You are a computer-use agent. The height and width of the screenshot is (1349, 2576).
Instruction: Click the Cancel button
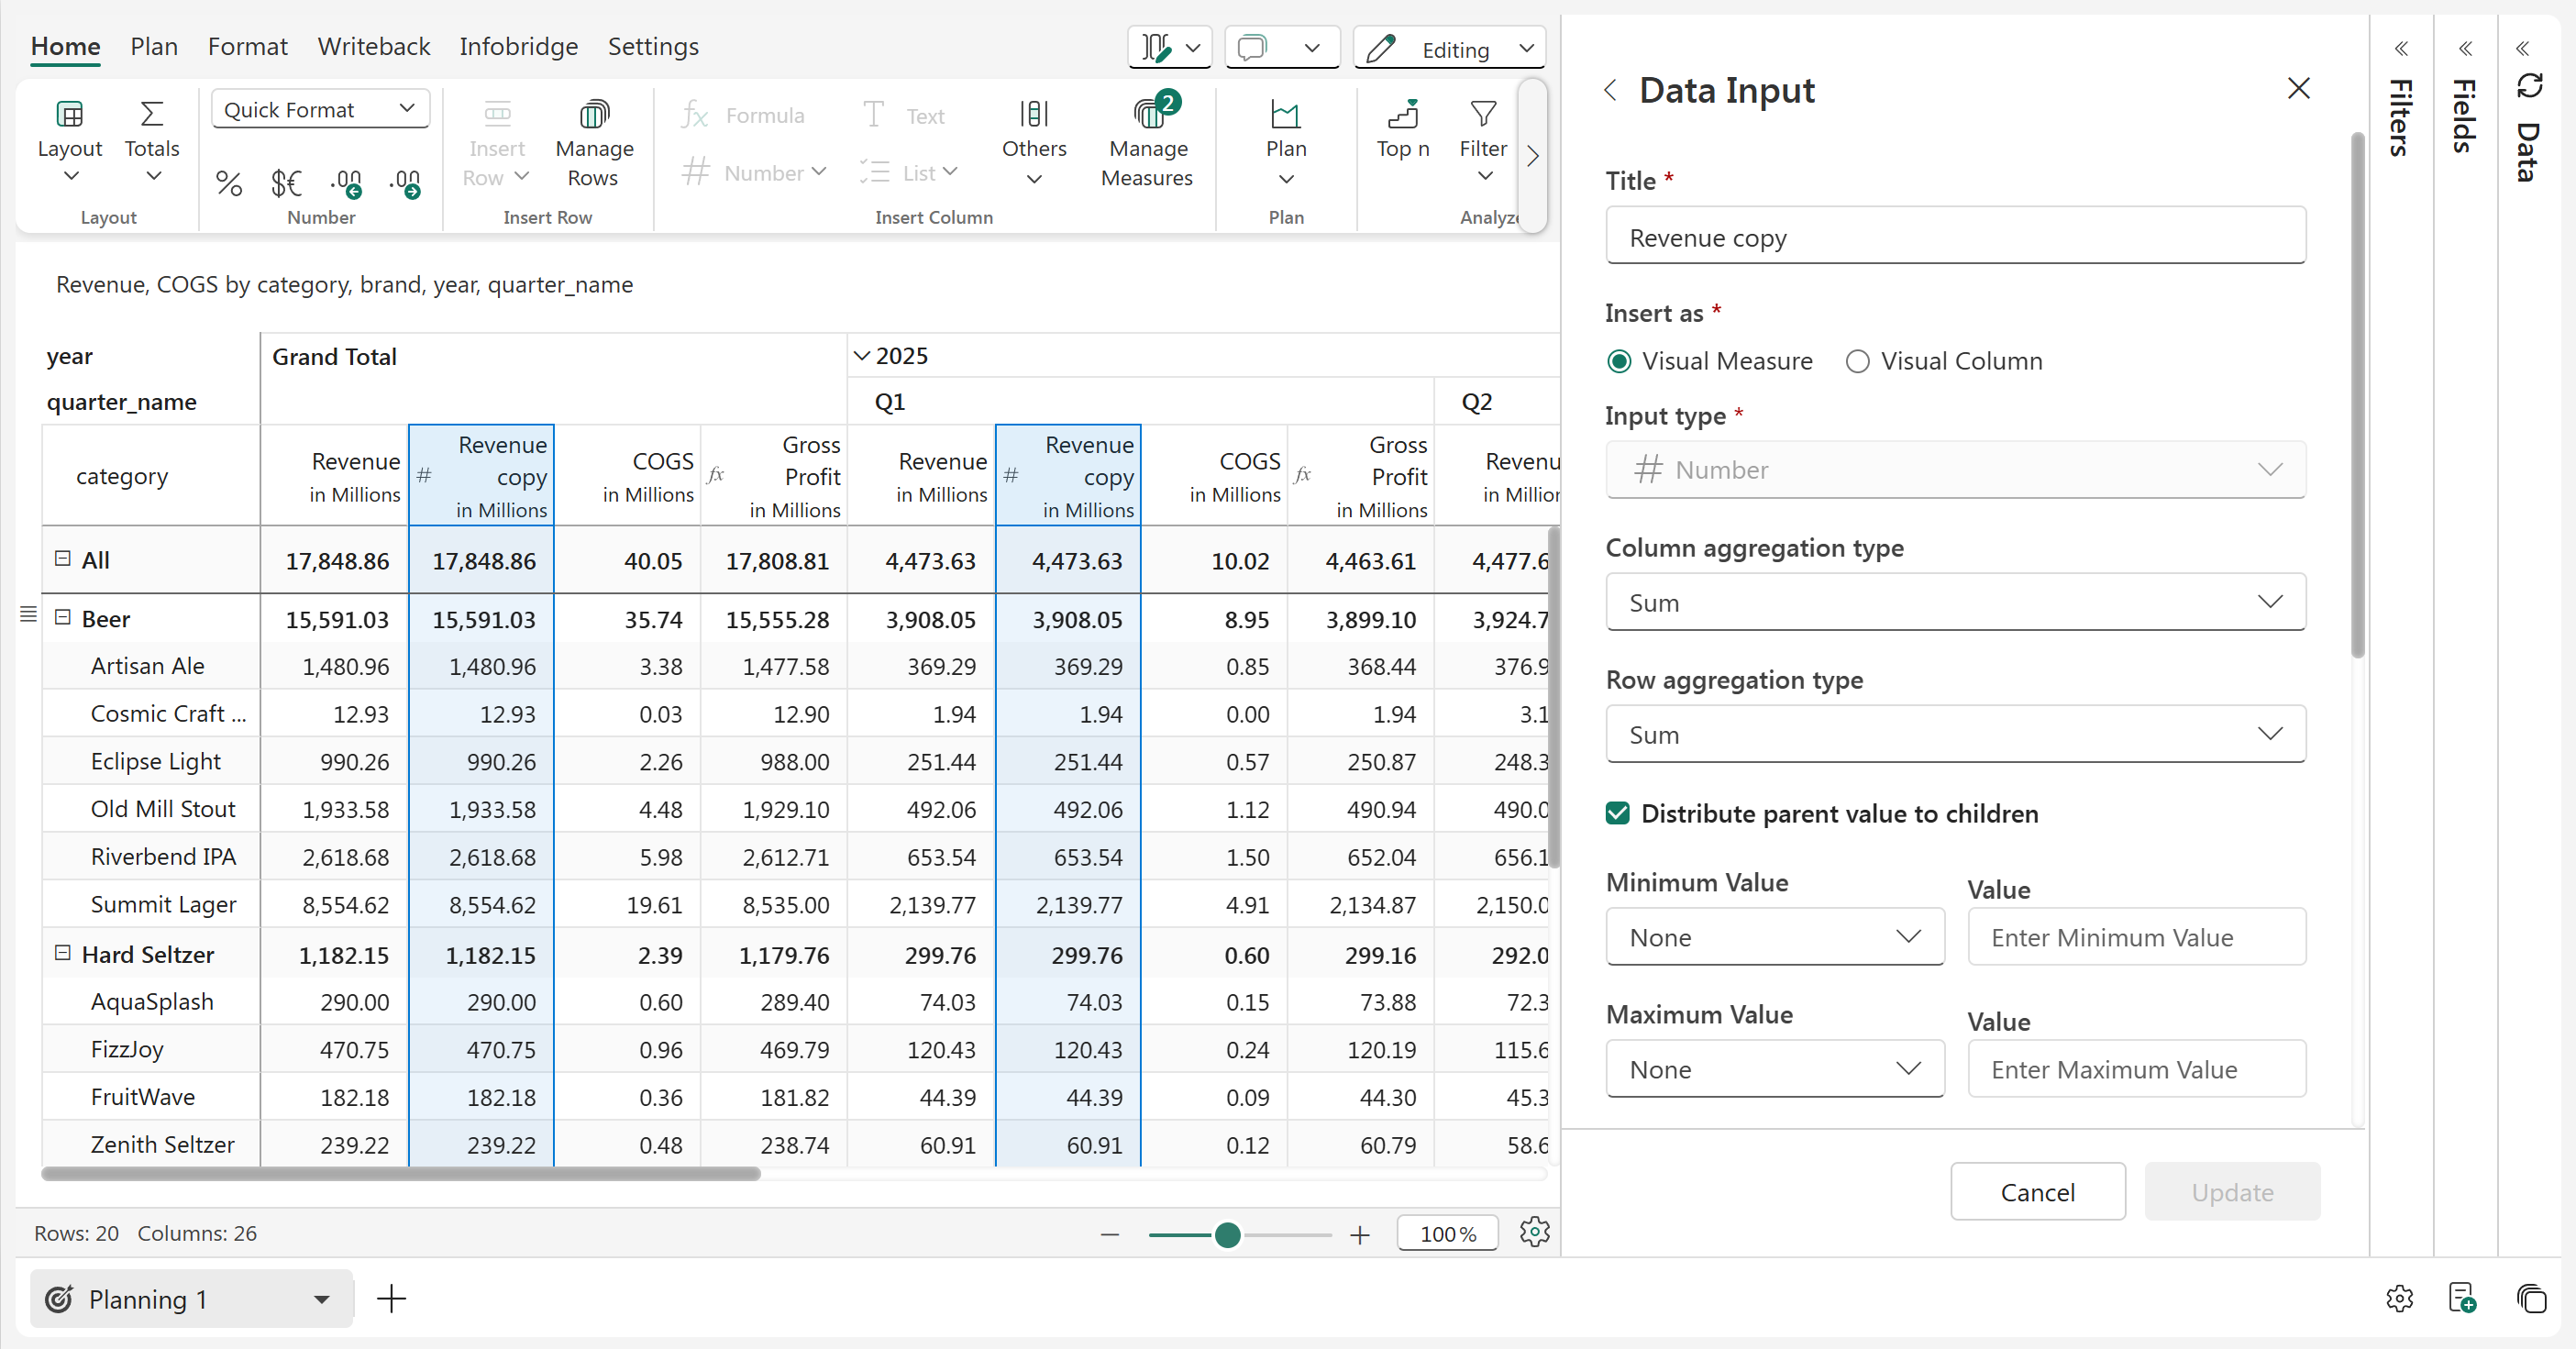click(2037, 1191)
